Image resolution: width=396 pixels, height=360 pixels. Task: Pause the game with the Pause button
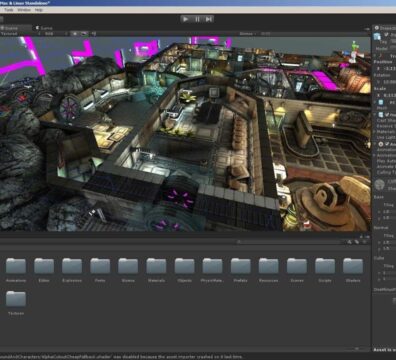tap(197, 19)
